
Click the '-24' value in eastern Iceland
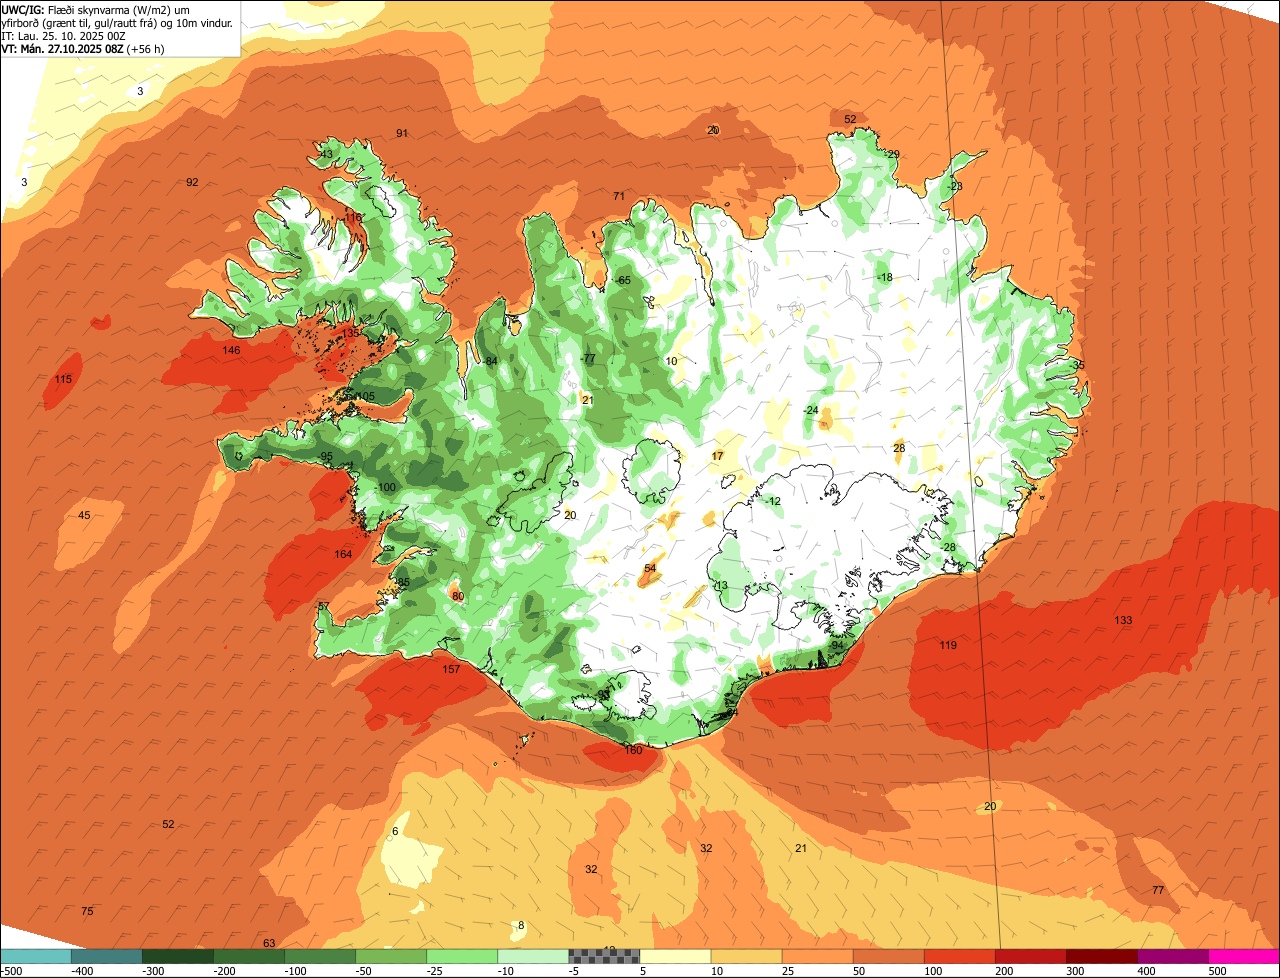coord(811,410)
